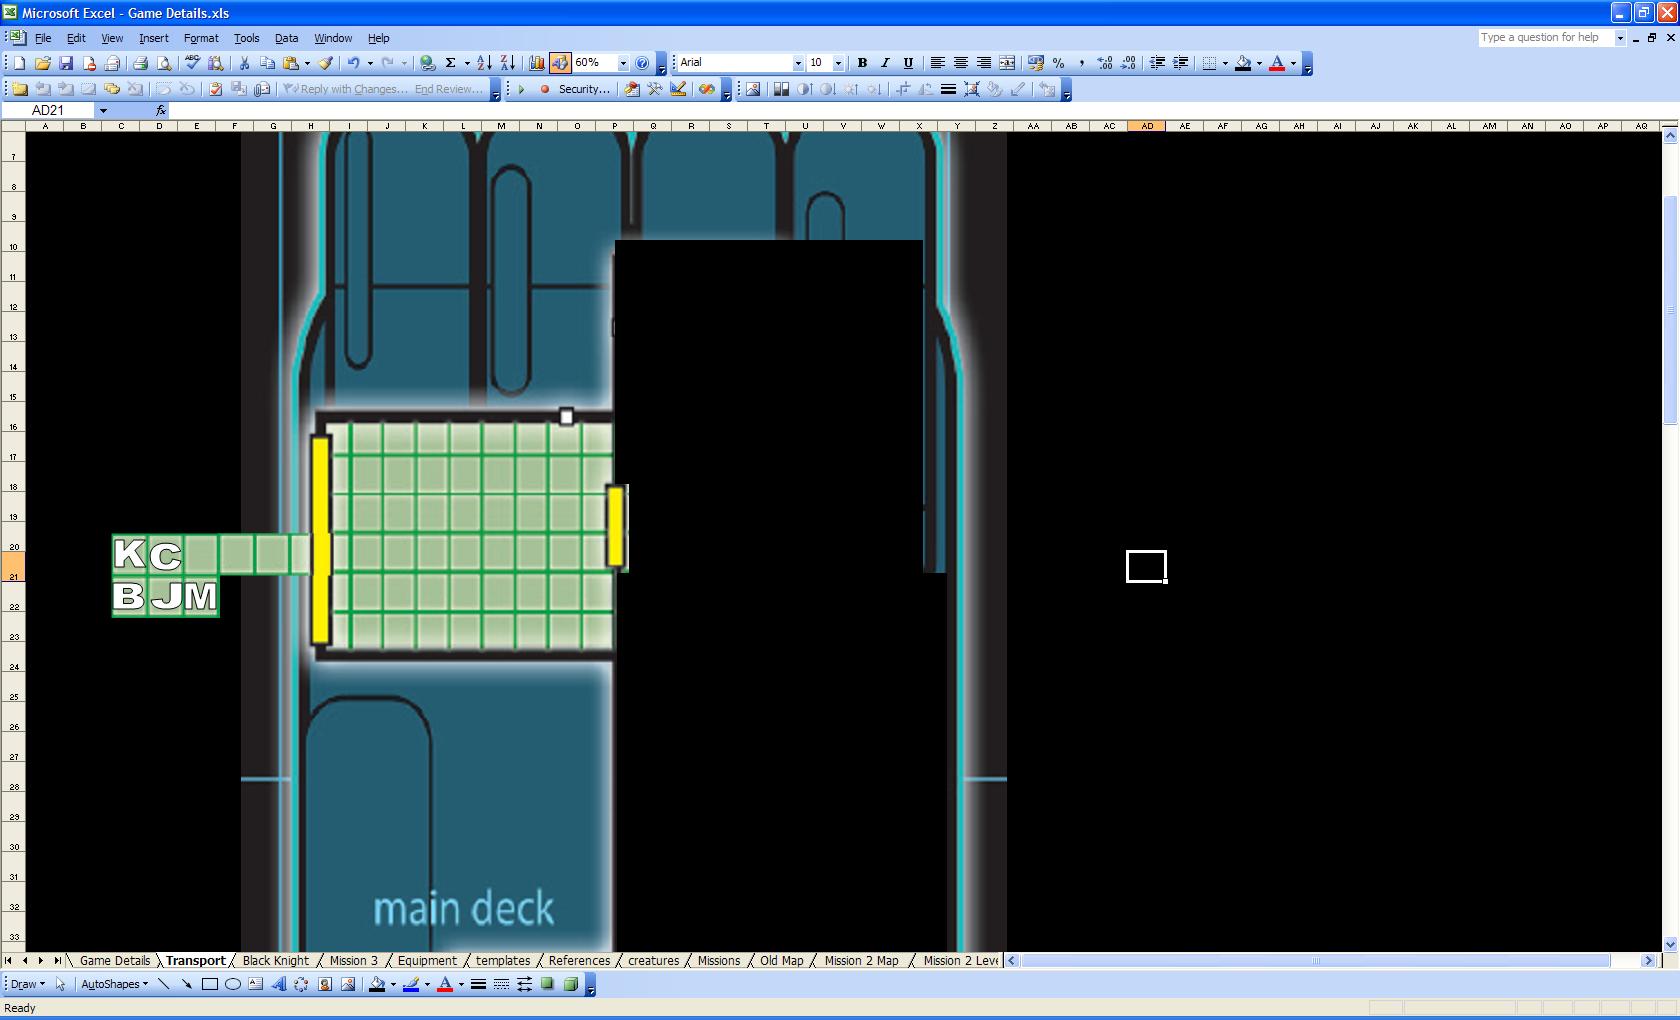Viewport: 1680px width, 1020px height.
Task: Open the Insert menu
Action: pos(153,38)
